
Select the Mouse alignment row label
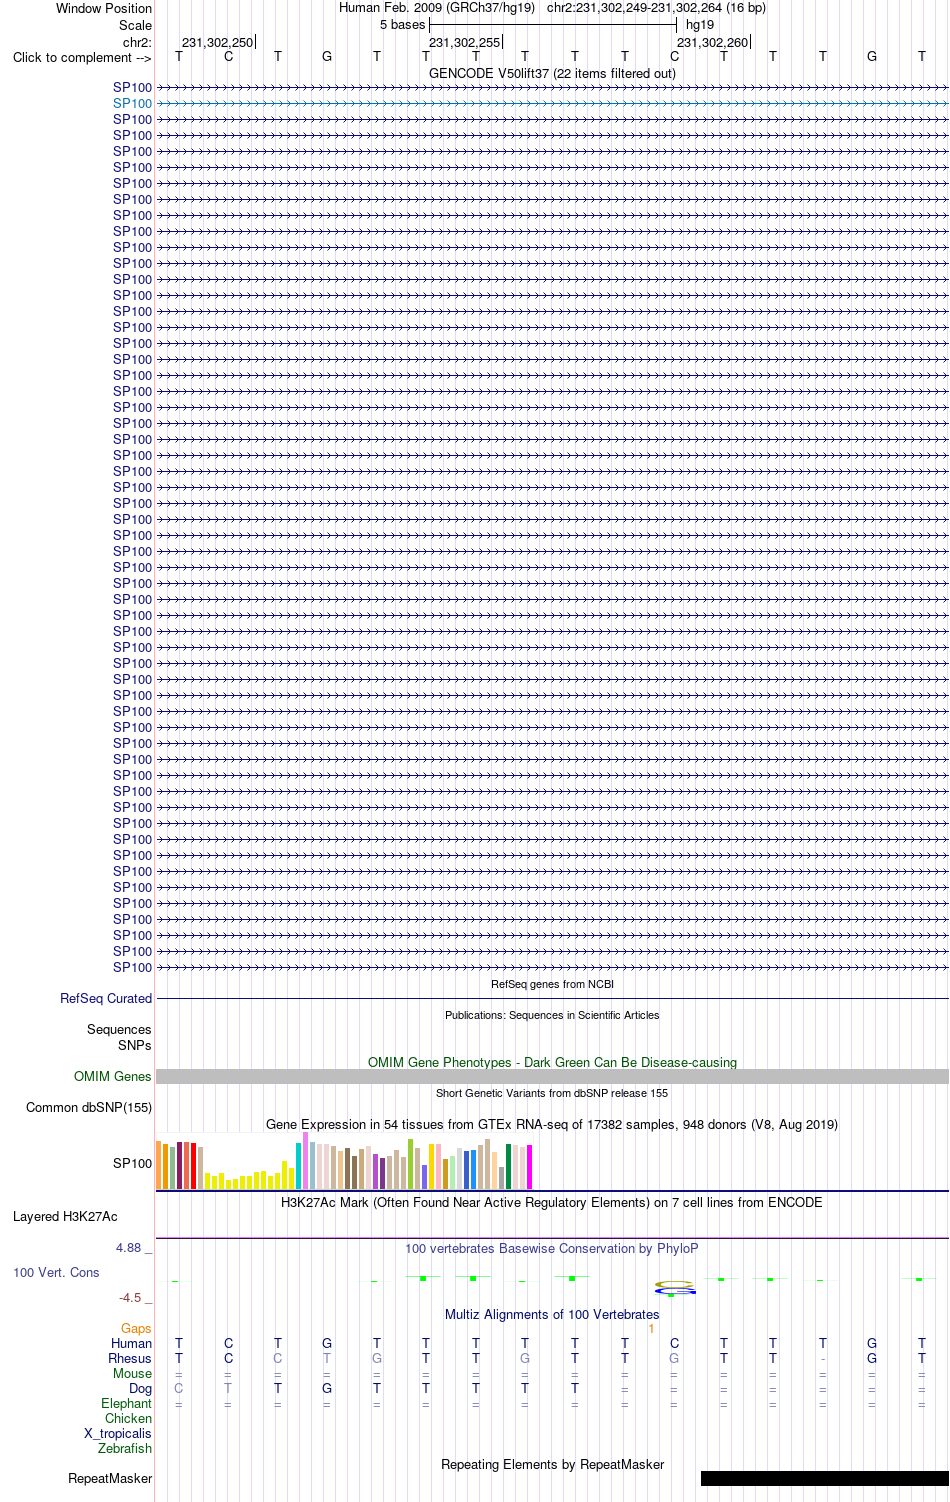pyautogui.click(x=132, y=1373)
